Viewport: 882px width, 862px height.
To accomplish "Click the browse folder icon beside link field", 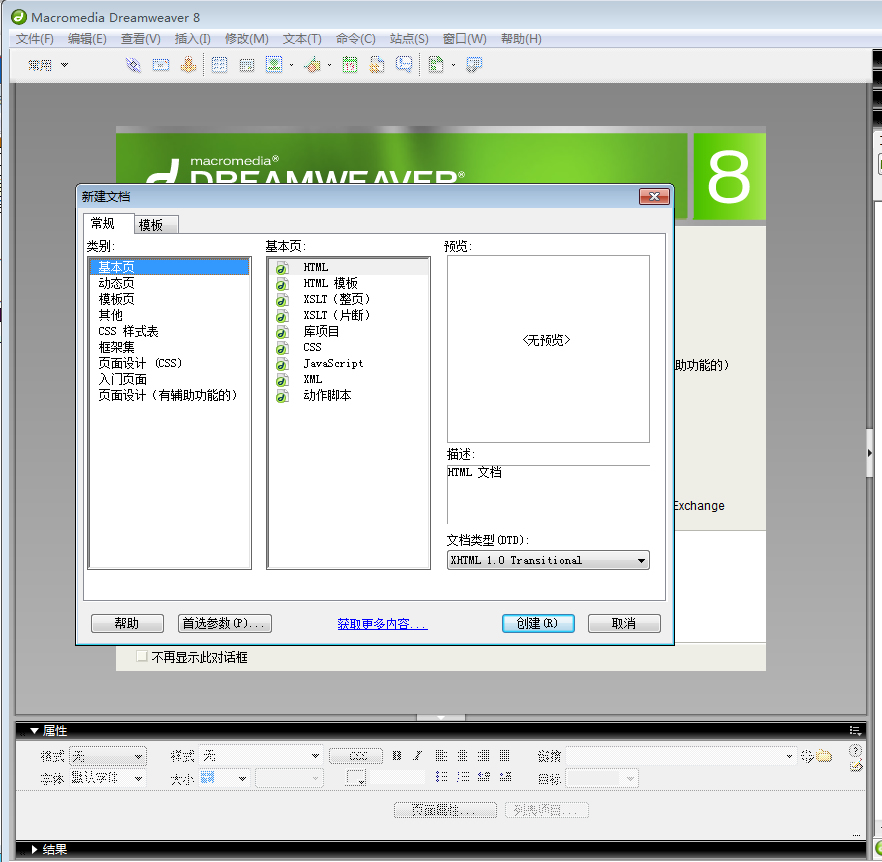I will tap(824, 756).
